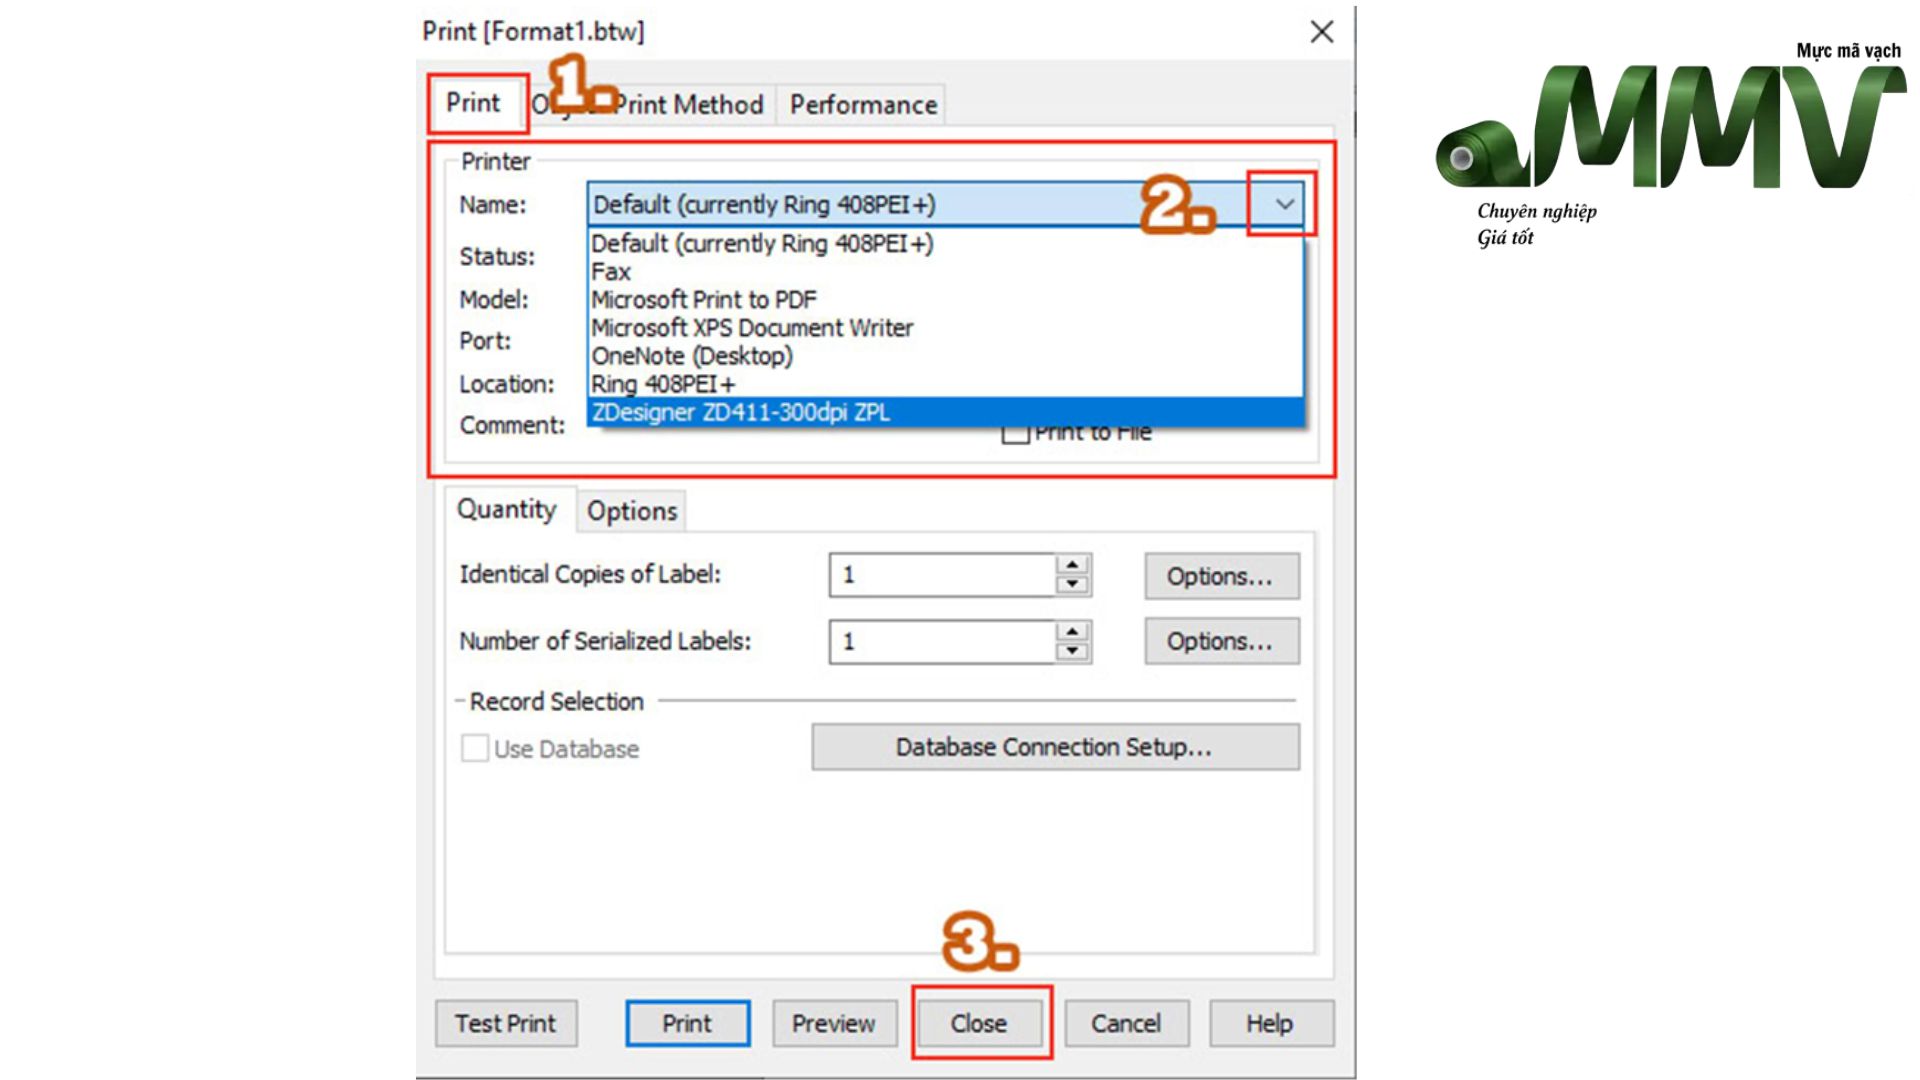Switch to the Options sub-tab
This screenshot has height=1080, width=1920.
(x=631, y=511)
